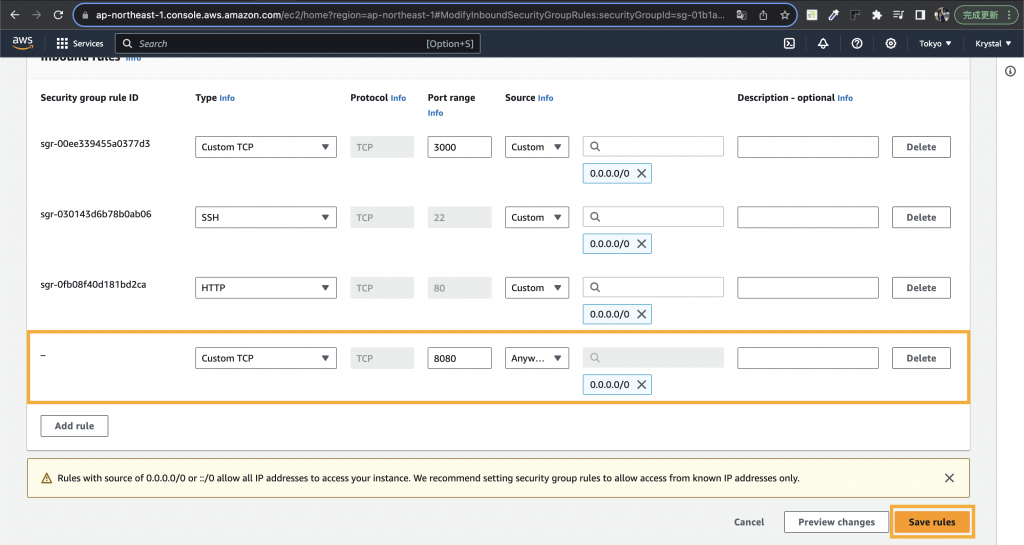This screenshot has height=545, width=1024.
Task: Open the browser three-dot menu
Action: [x=1009, y=15]
